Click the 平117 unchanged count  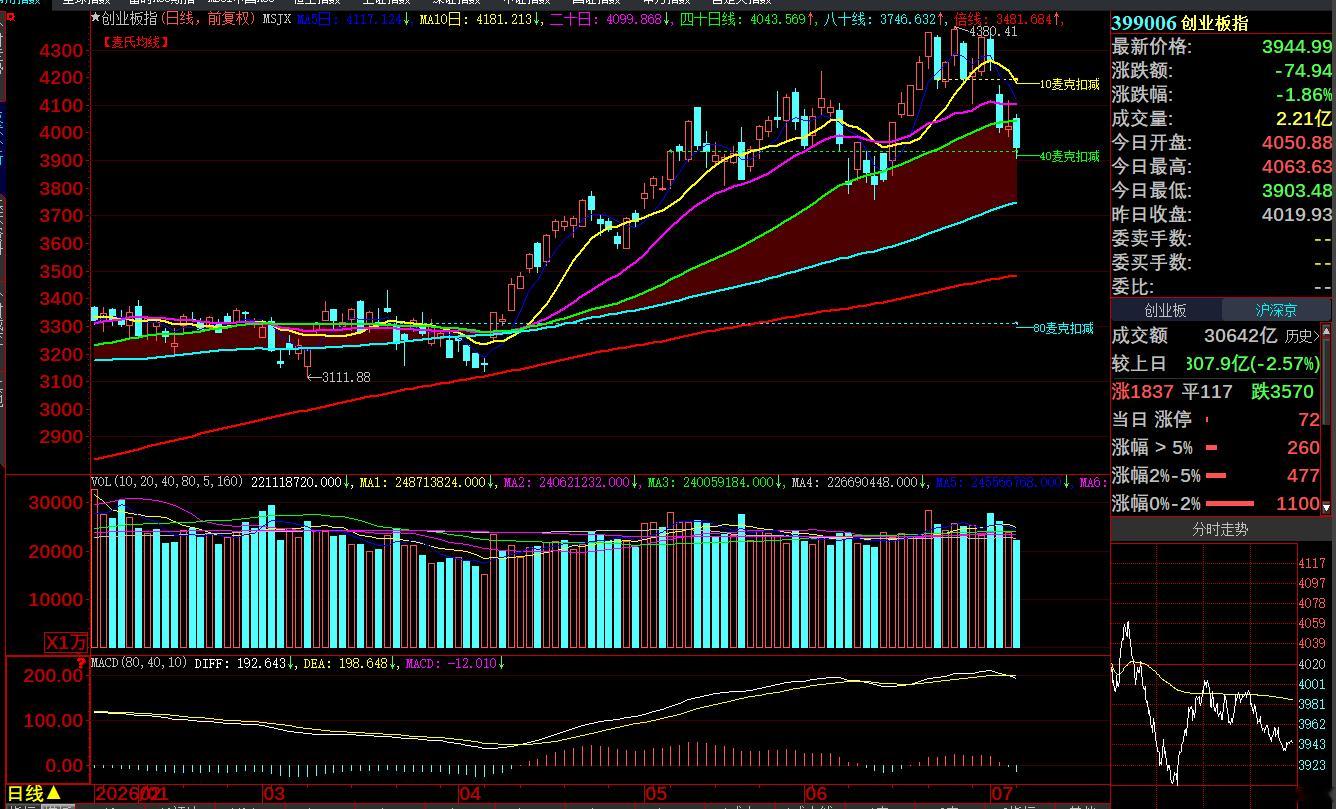click(x=1207, y=392)
